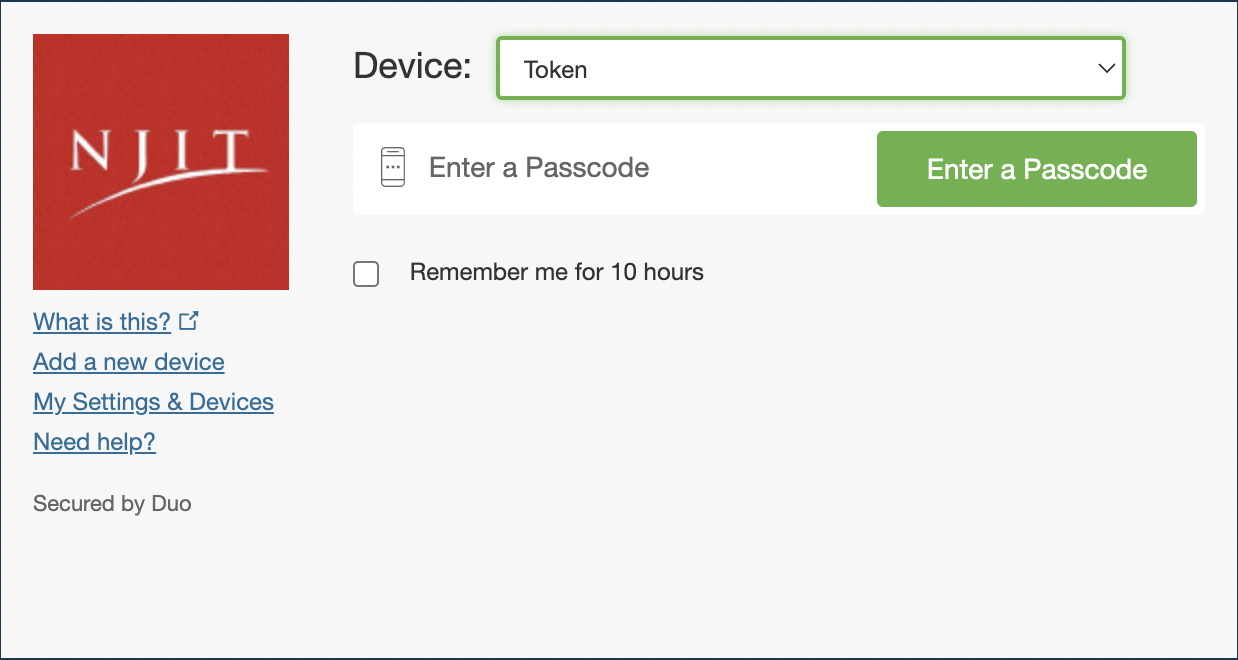1238x660 pixels.
Task: Click the swoosh under NJIT in the logo
Action: (x=165, y=193)
